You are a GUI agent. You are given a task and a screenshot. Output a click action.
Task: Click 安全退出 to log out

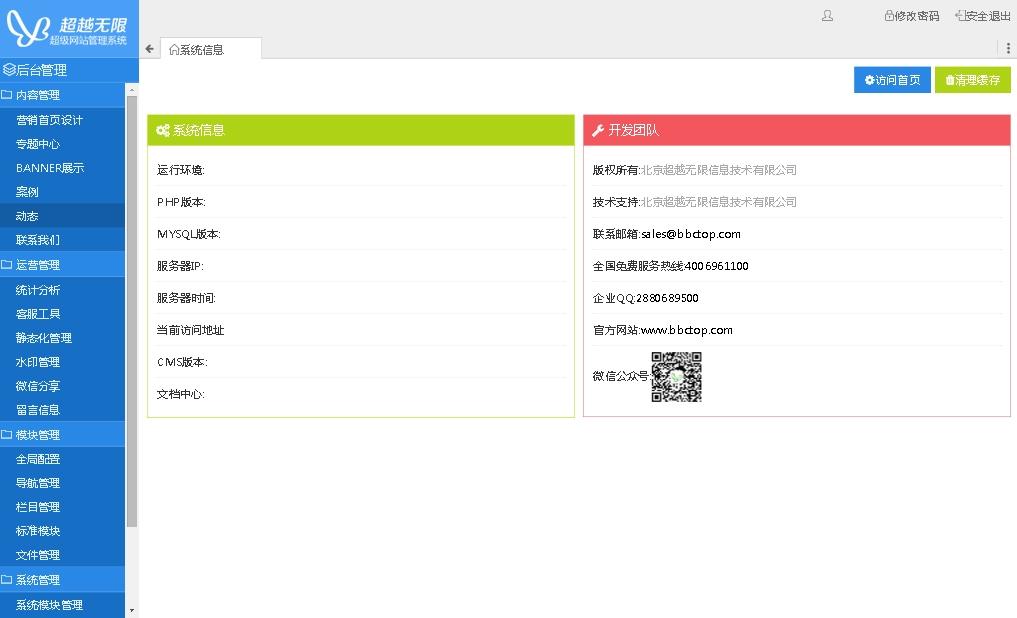(x=982, y=16)
